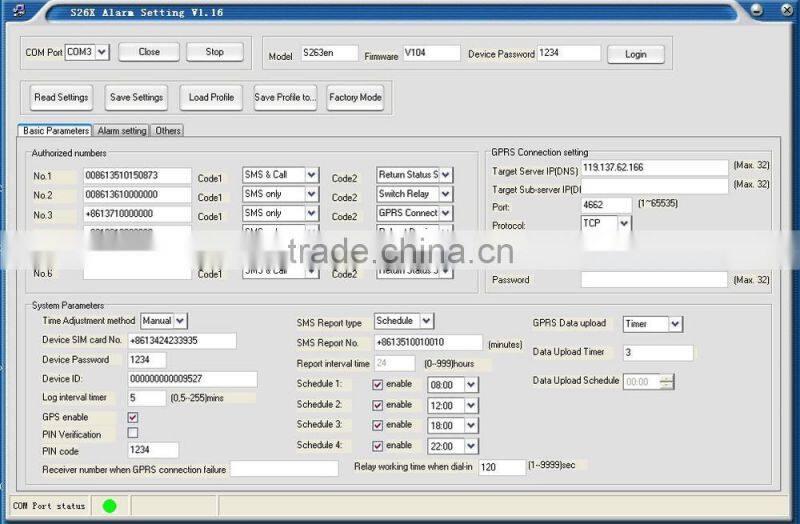Switch to the Alarm setting tab
This screenshot has width=800, height=524.
pos(122,131)
